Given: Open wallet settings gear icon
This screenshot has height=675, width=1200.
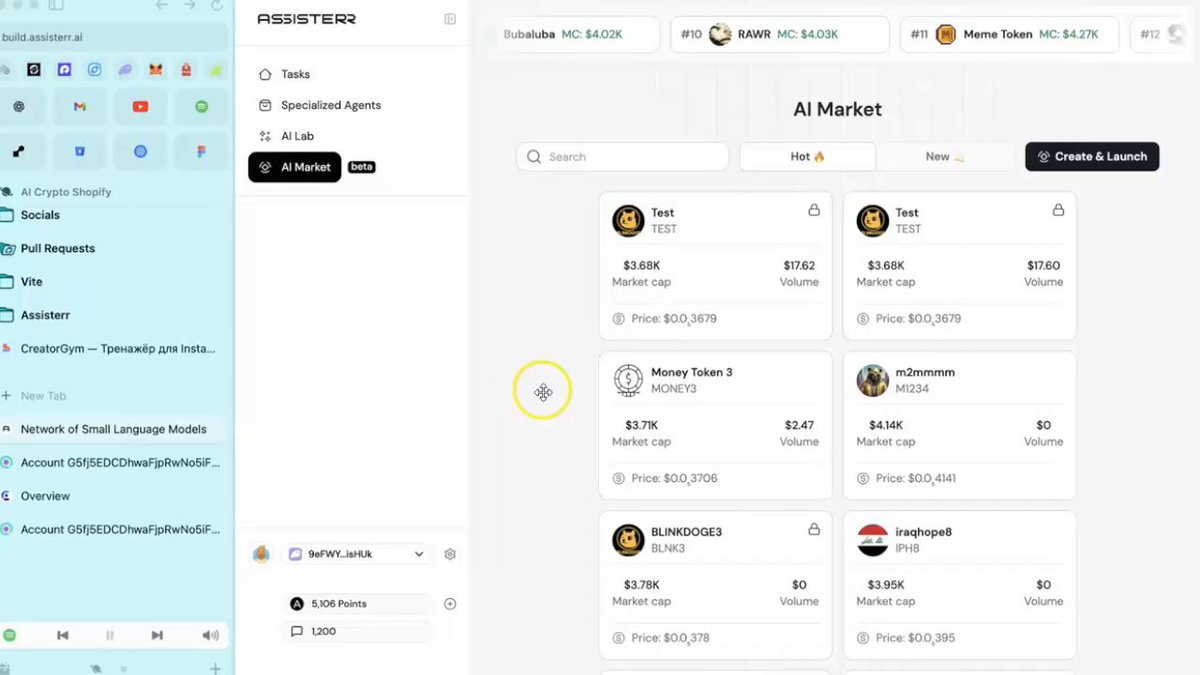Looking at the screenshot, I should [450, 554].
